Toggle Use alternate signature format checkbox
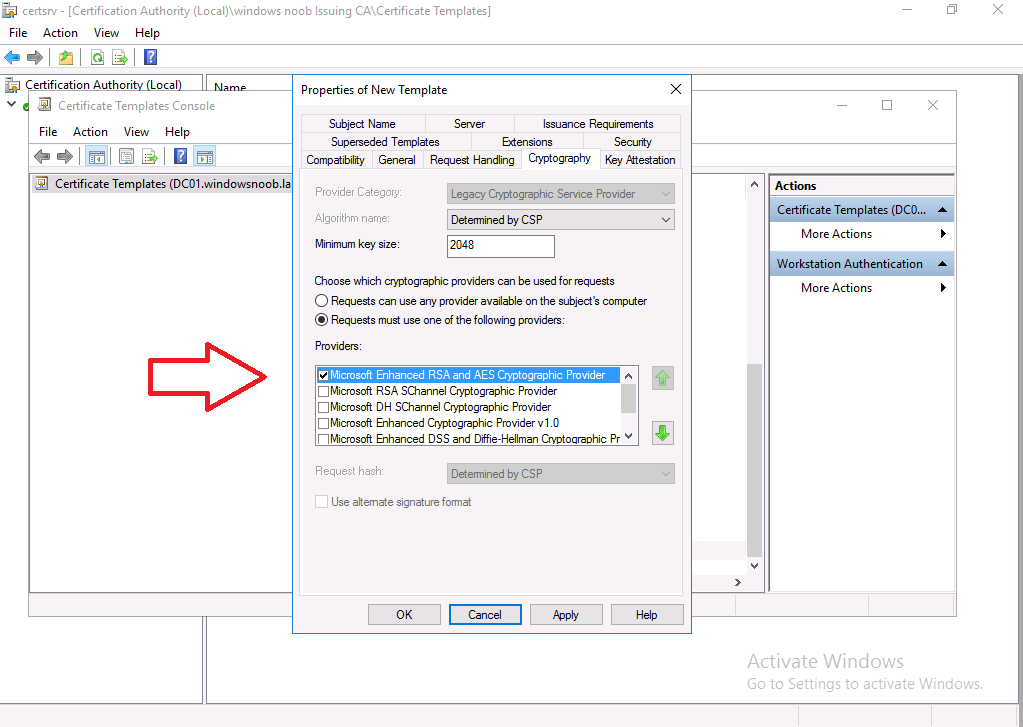1023x727 pixels. (x=321, y=502)
